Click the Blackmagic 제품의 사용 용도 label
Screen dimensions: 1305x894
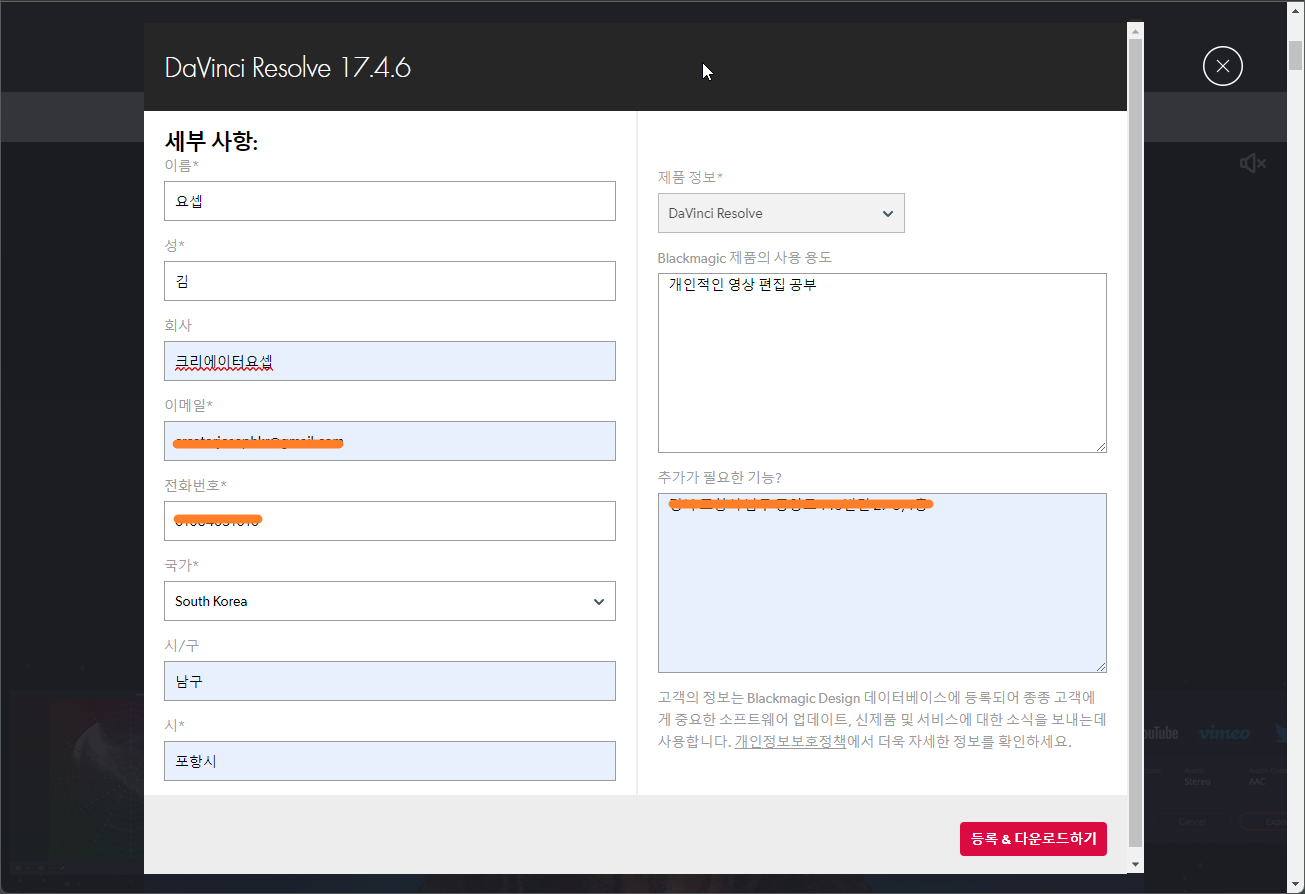click(745, 257)
